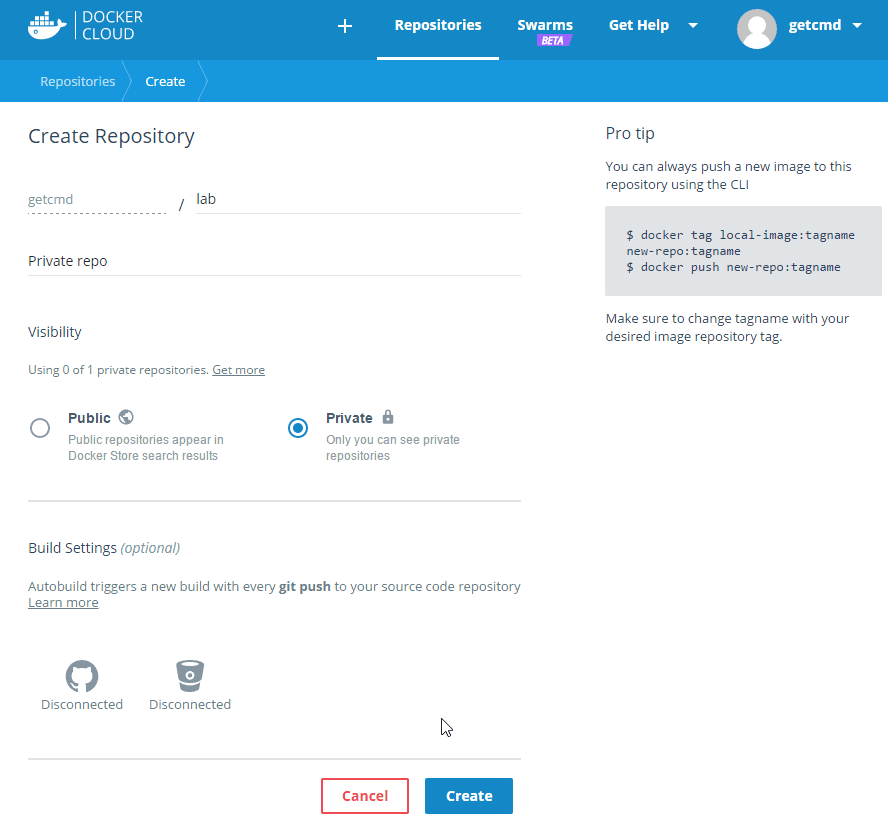
Task: Click the Private option label text
Action: (x=349, y=418)
